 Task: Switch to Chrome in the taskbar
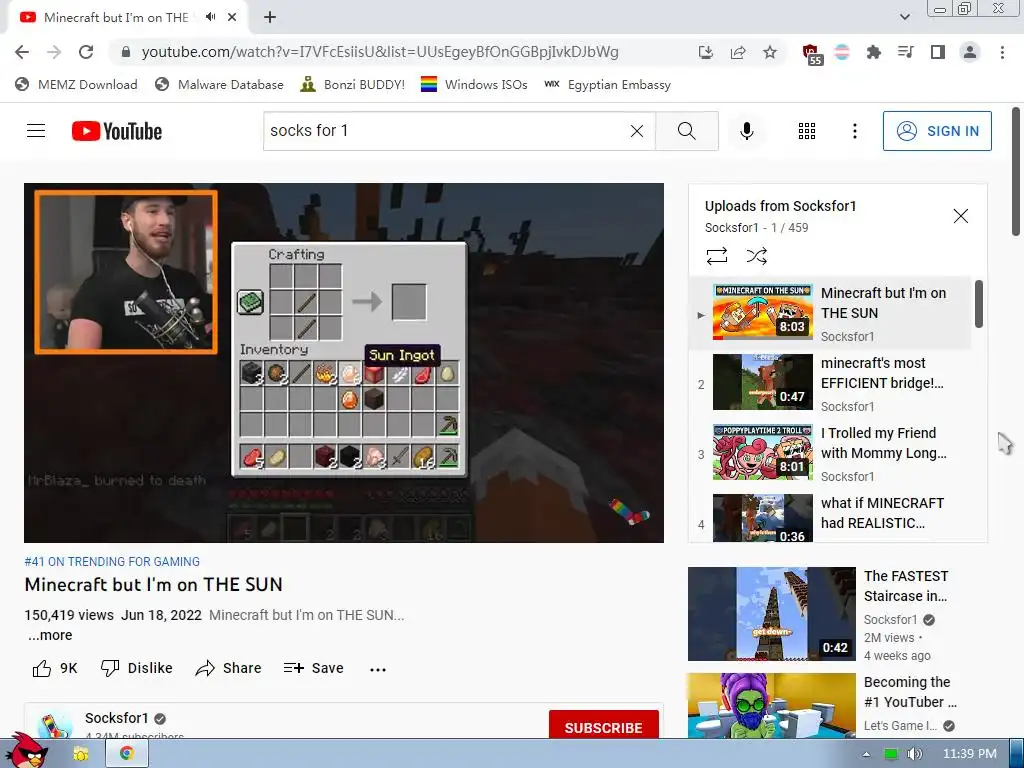pyautogui.click(x=127, y=754)
